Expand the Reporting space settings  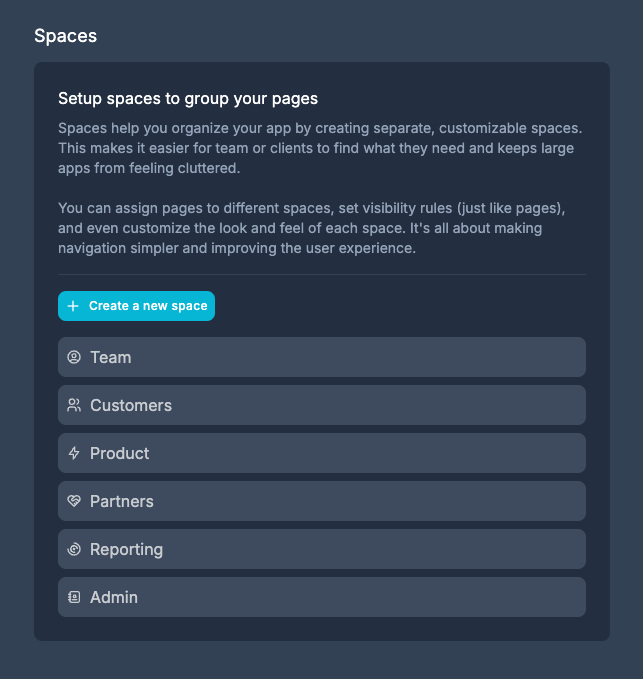[321, 549]
